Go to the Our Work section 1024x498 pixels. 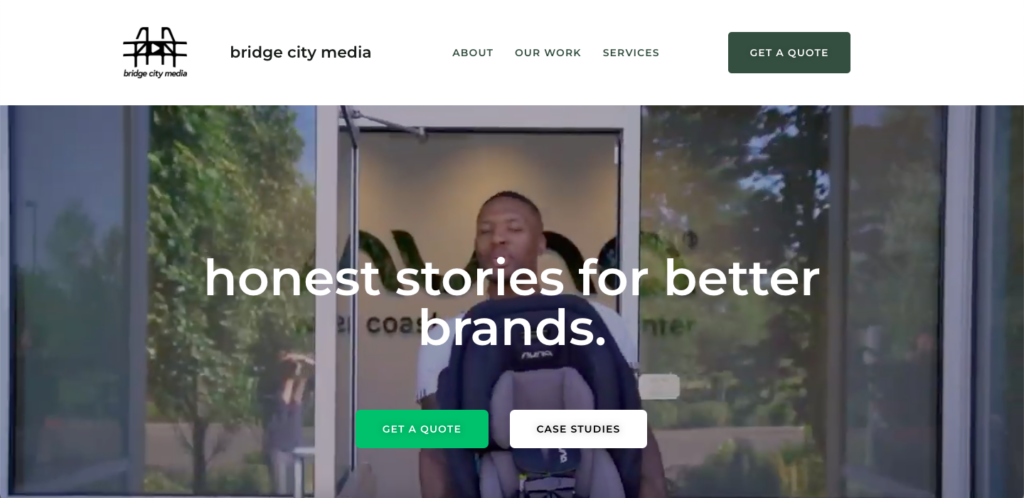click(547, 53)
